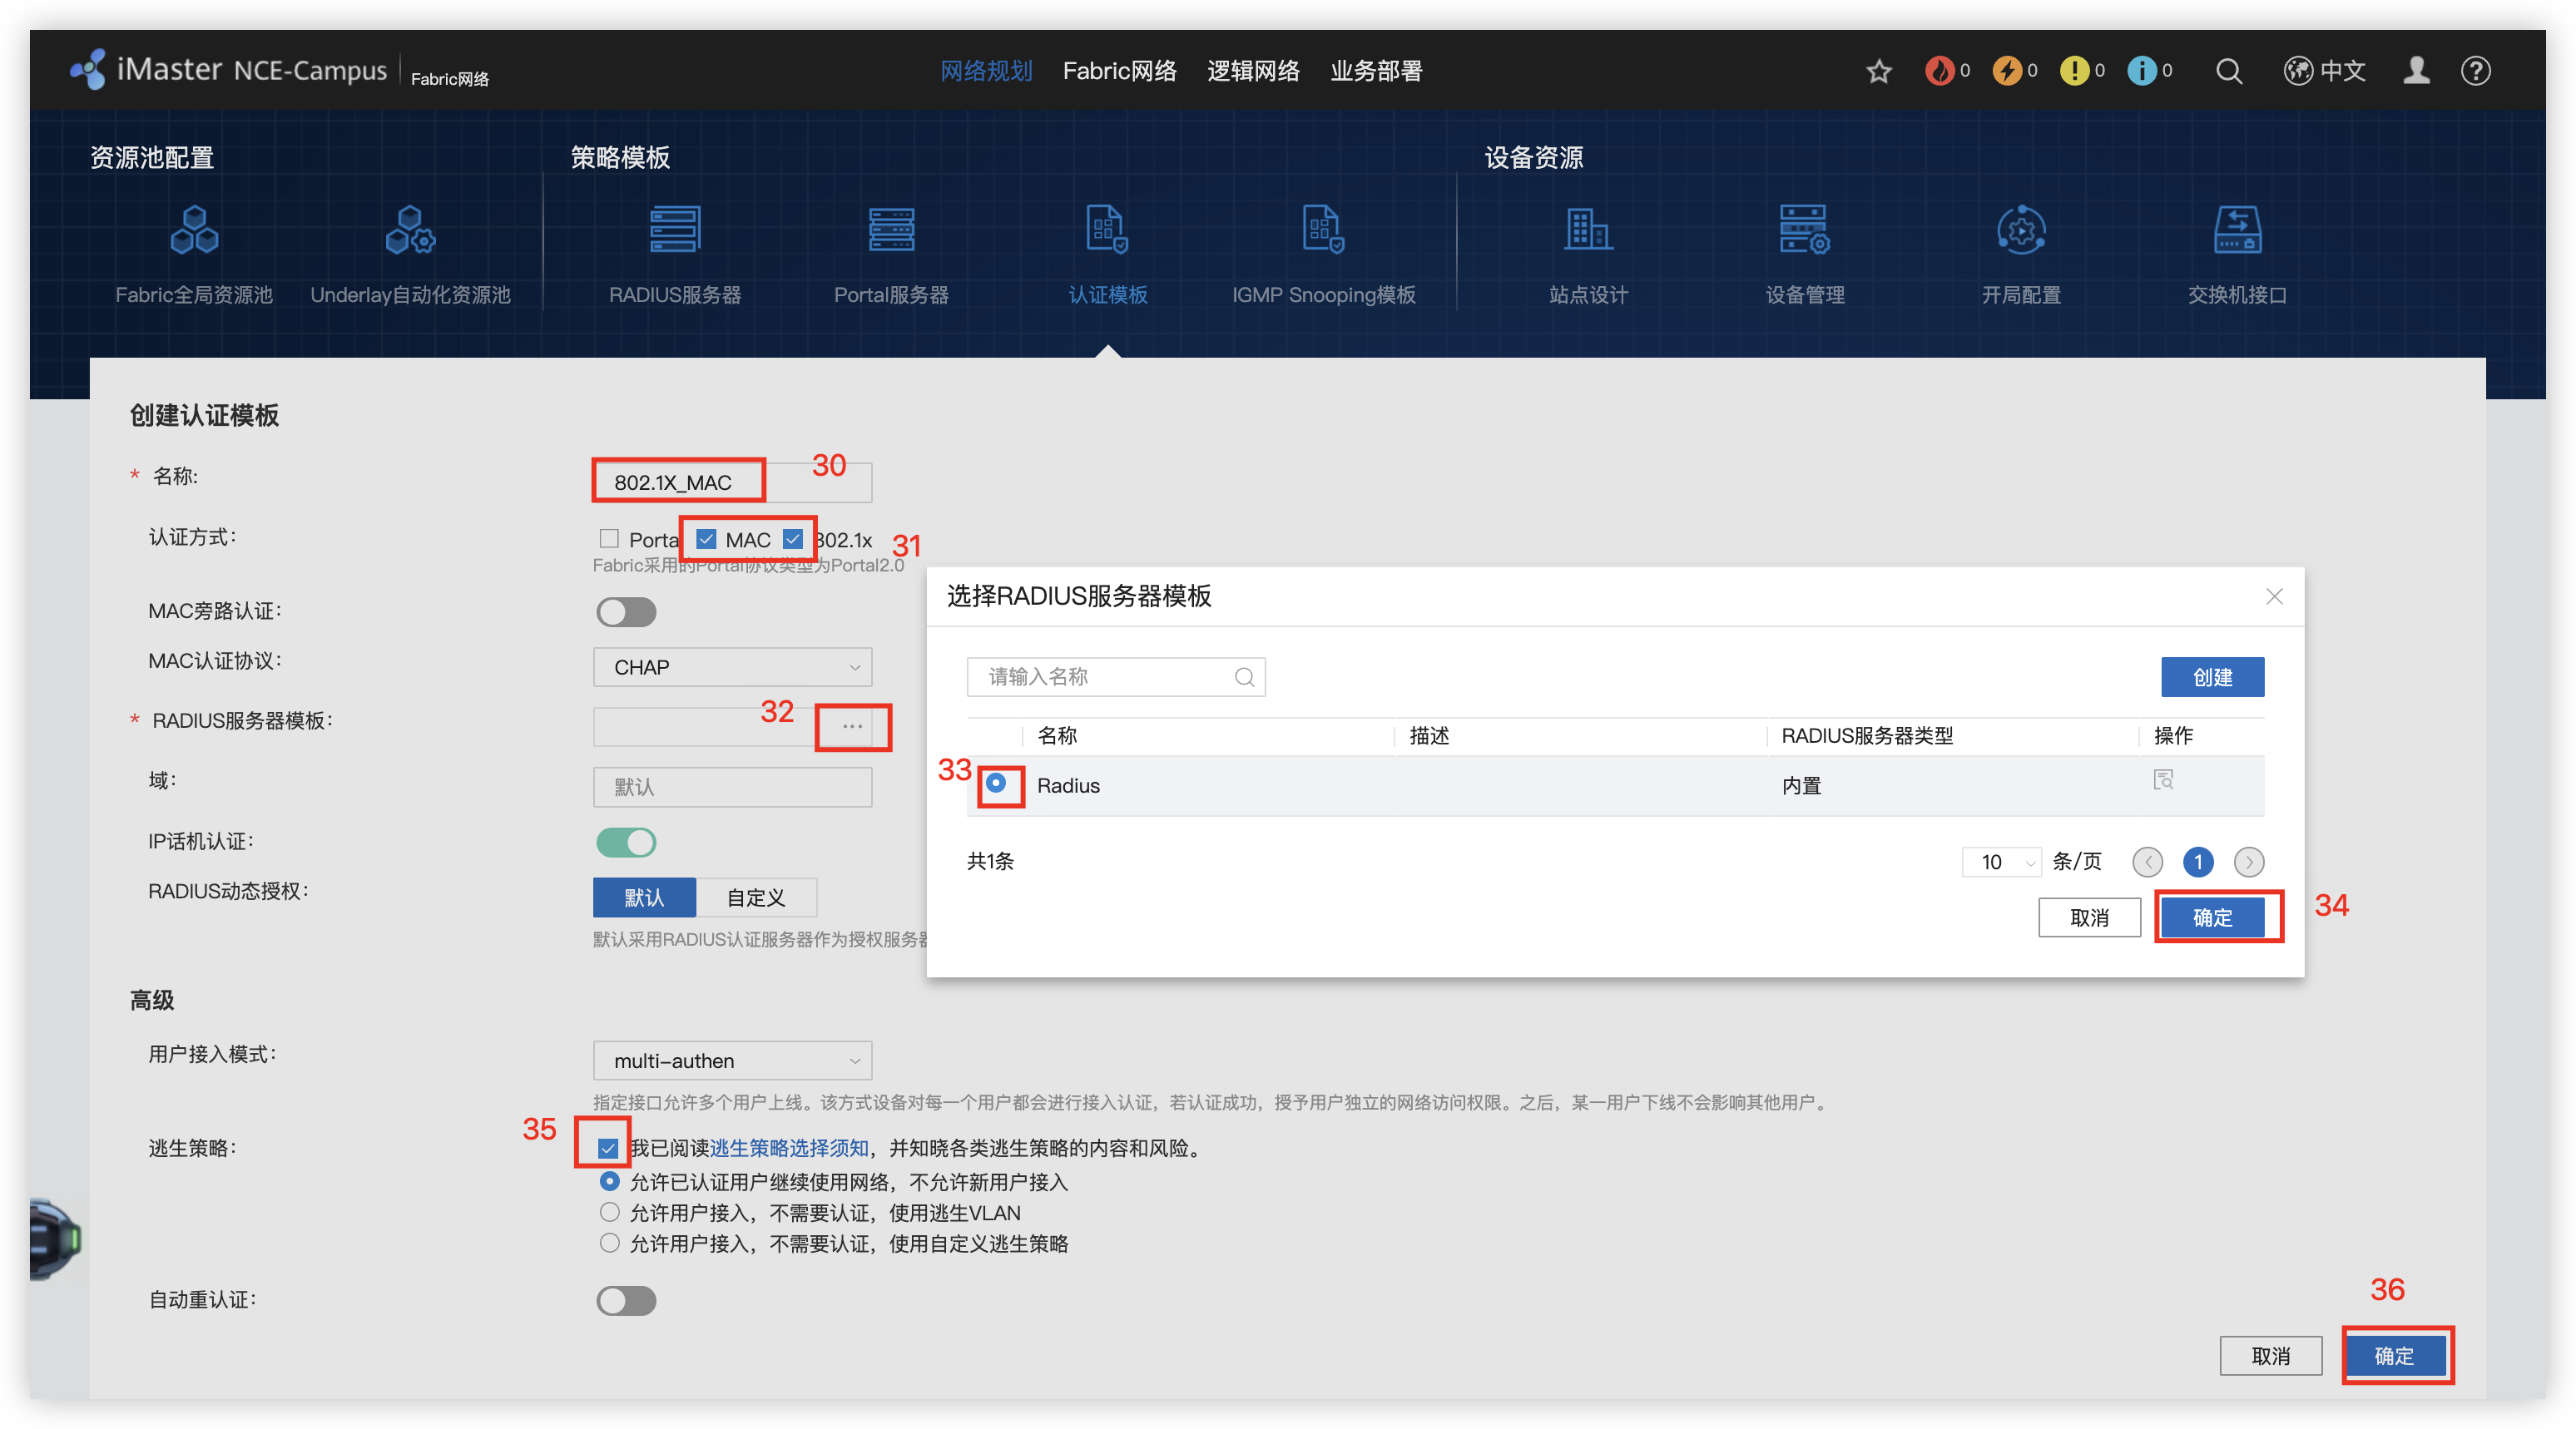Open the multi-authen access mode dropdown
Image resolution: width=2576 pixels, height=1429 pixels.
coord(732,1060)
